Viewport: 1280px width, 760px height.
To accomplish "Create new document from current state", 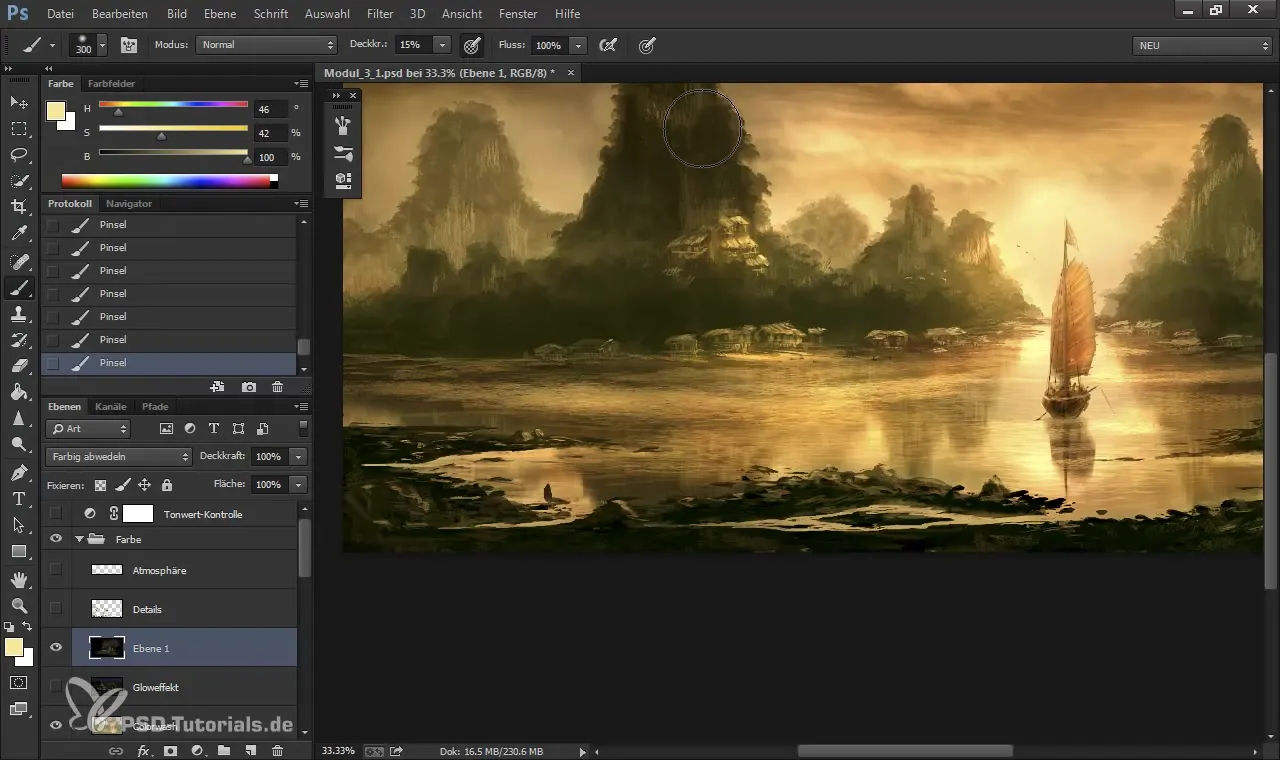I will [x=217, y=387].
